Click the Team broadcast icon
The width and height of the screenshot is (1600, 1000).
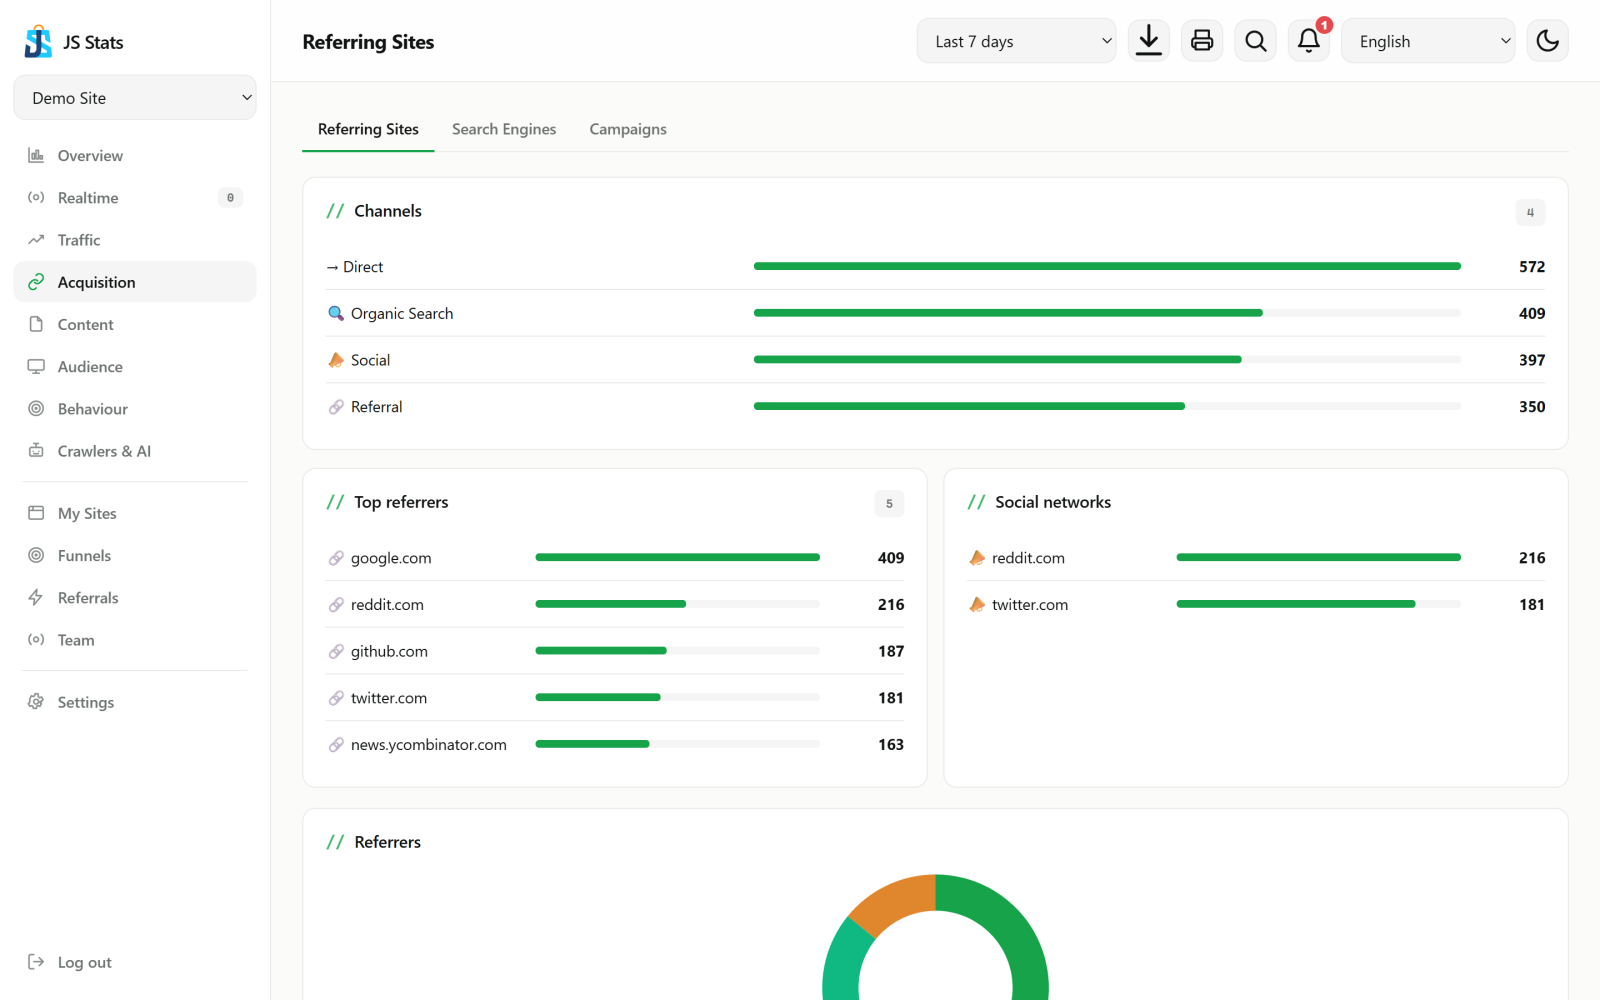tap(36, 639)
